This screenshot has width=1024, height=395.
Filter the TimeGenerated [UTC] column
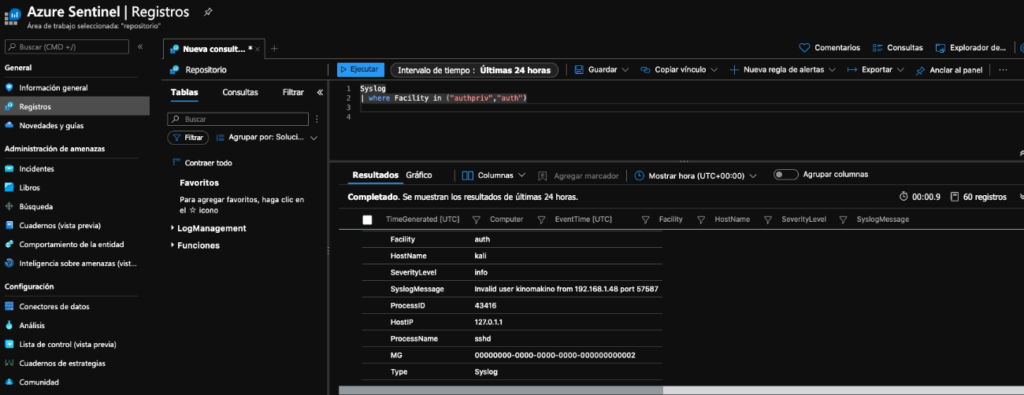476,220
